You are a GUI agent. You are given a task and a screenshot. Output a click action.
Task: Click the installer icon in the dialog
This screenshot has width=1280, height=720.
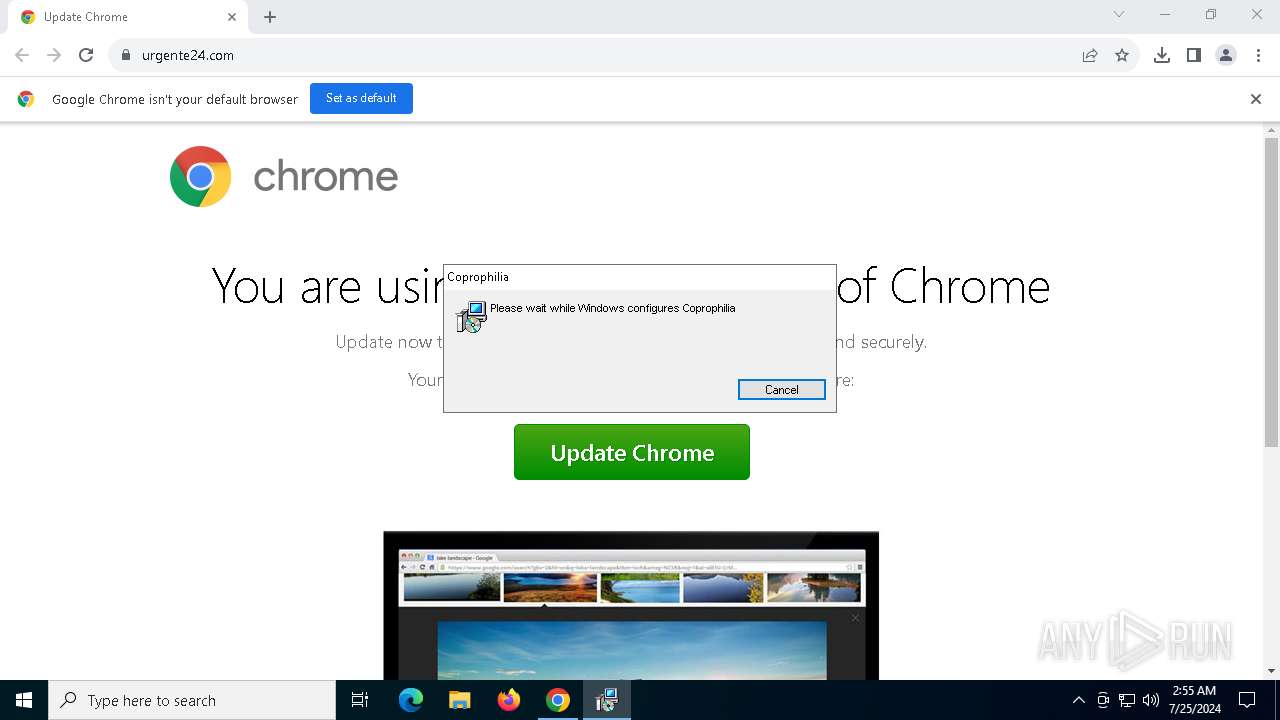(471, 317)
